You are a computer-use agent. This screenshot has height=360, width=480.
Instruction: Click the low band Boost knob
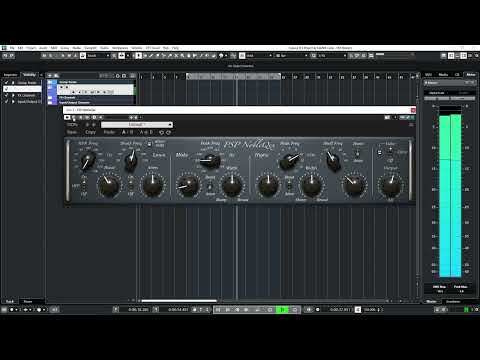108,185
